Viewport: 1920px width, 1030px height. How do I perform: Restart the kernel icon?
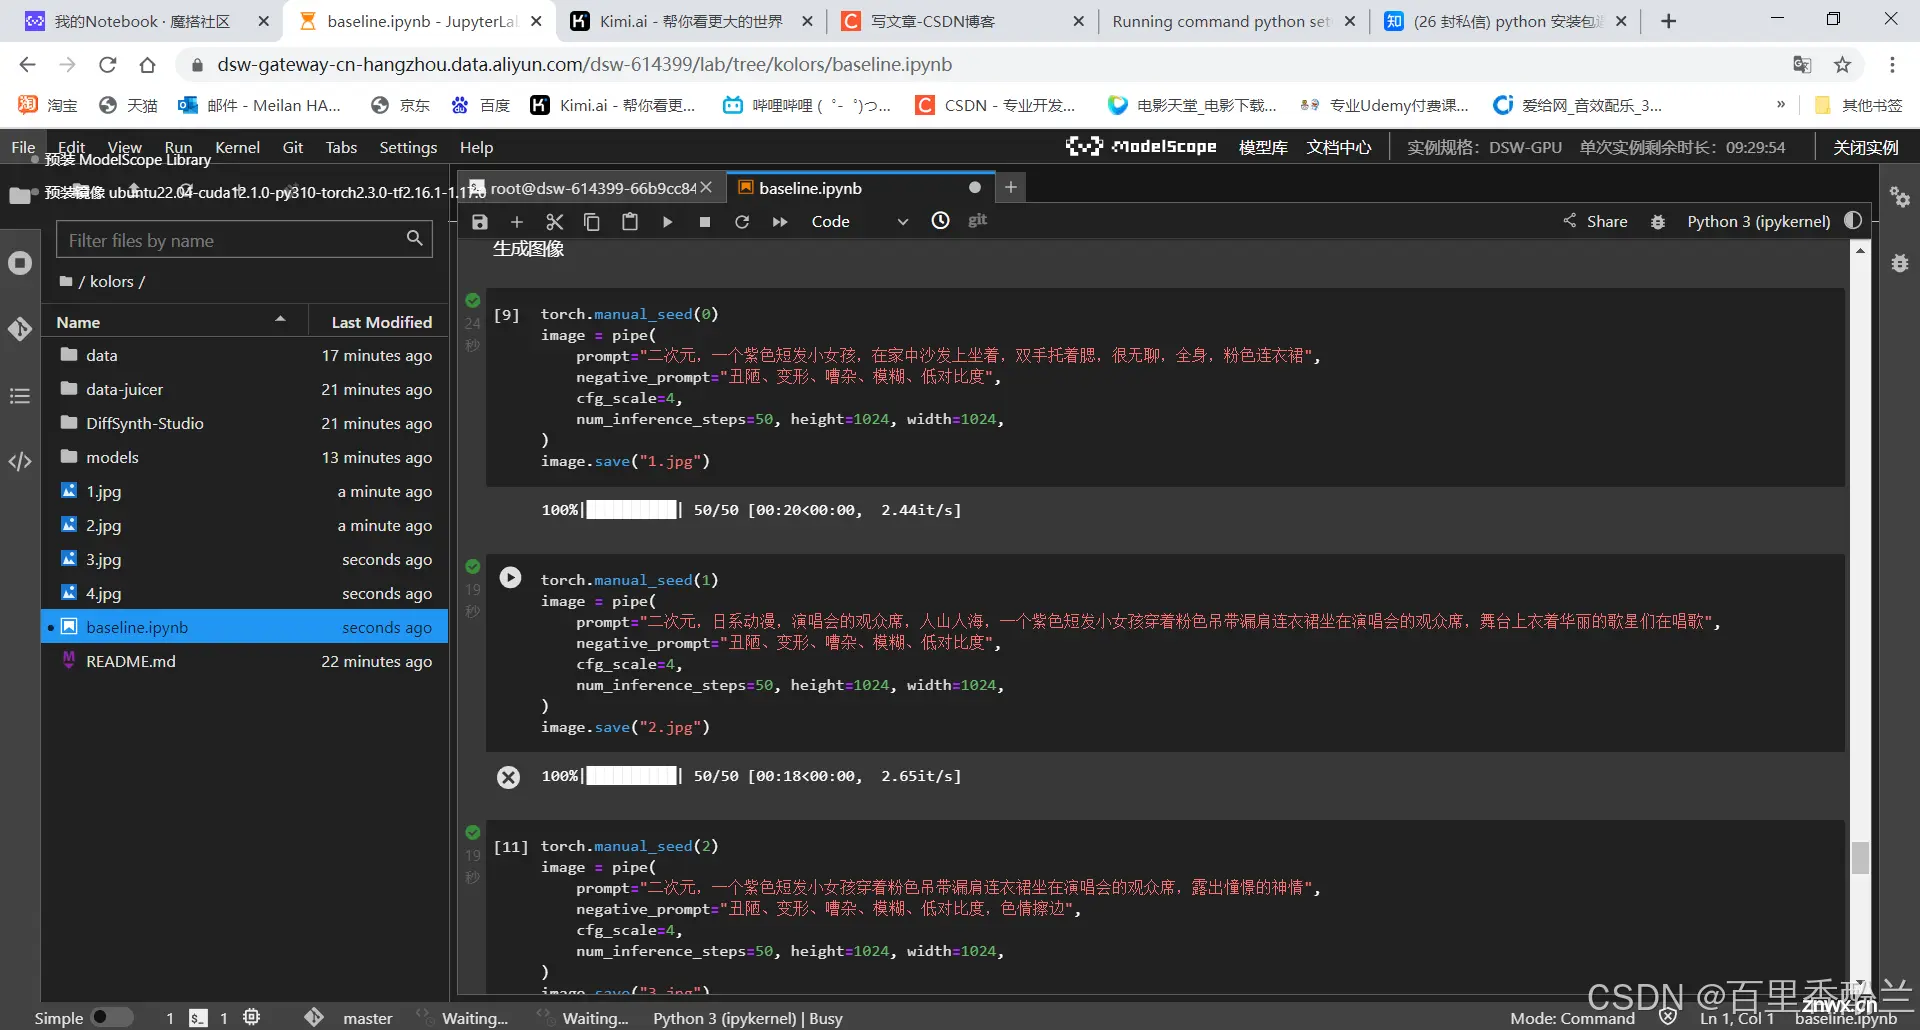point(742,222)
